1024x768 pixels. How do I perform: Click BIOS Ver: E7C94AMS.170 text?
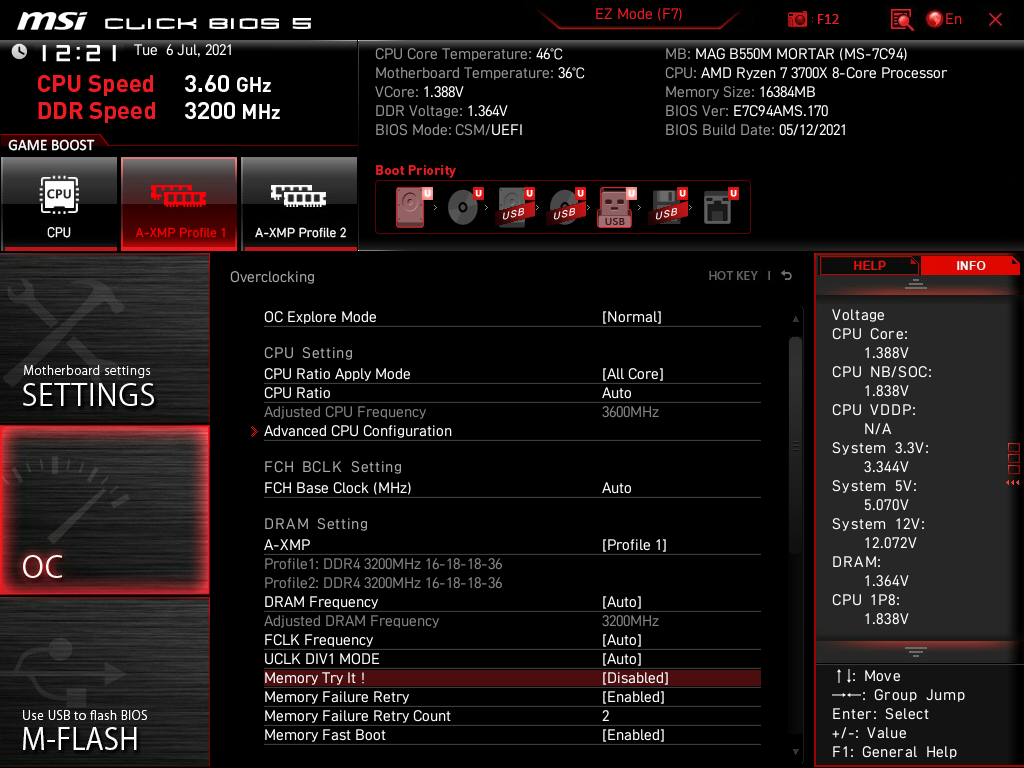click(746, 111)
